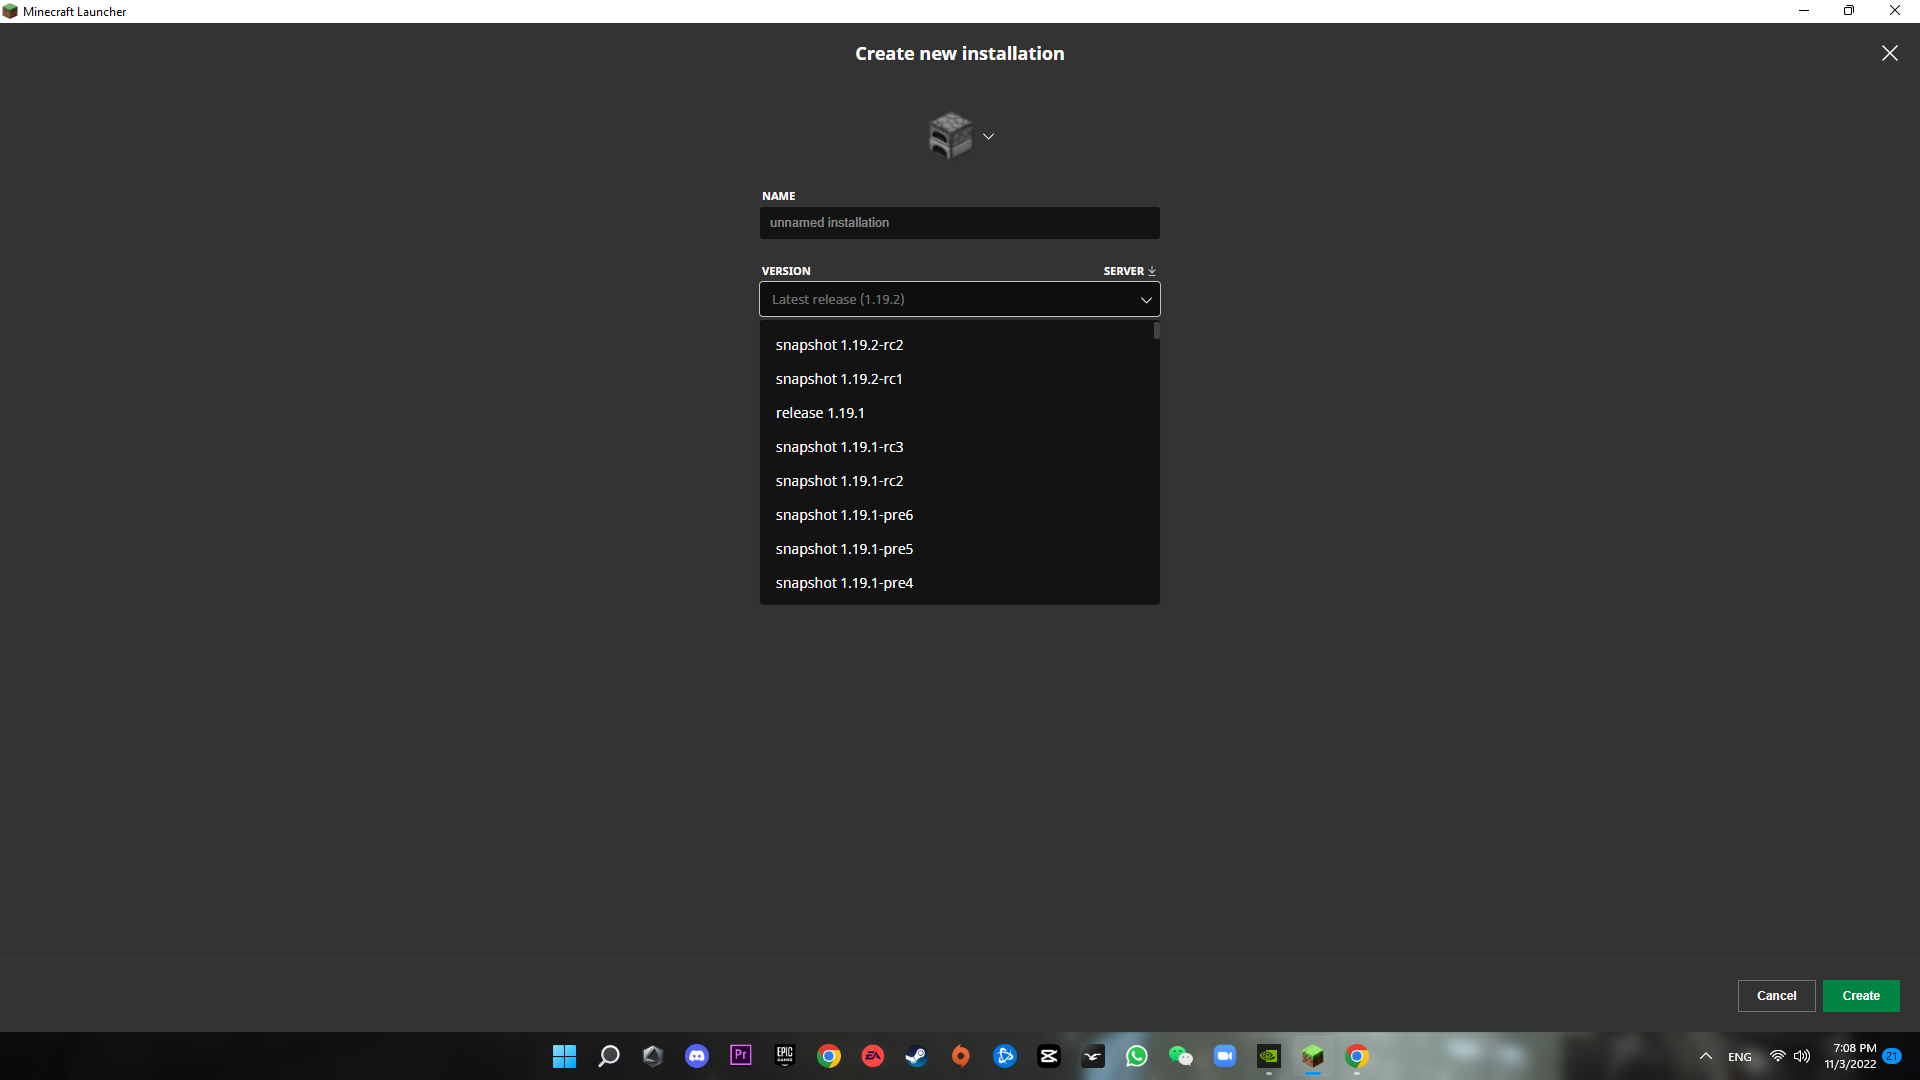The image size is (1920, 1080).
Task: Pick snapshot 1.19.1-pre6 entry
Action: (844, 515)
